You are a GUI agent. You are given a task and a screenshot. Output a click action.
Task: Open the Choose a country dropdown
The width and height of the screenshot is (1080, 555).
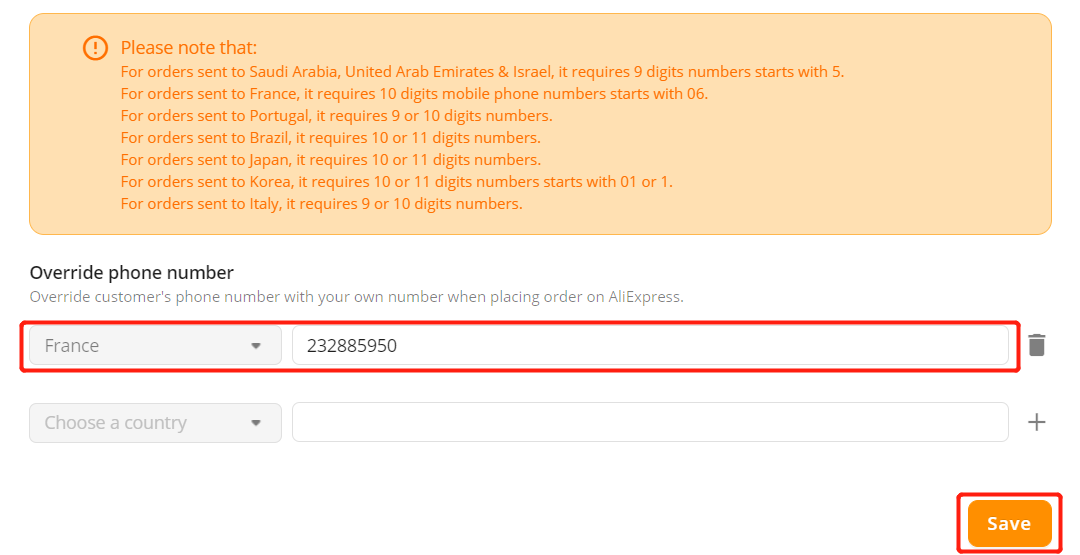[155, 423]
